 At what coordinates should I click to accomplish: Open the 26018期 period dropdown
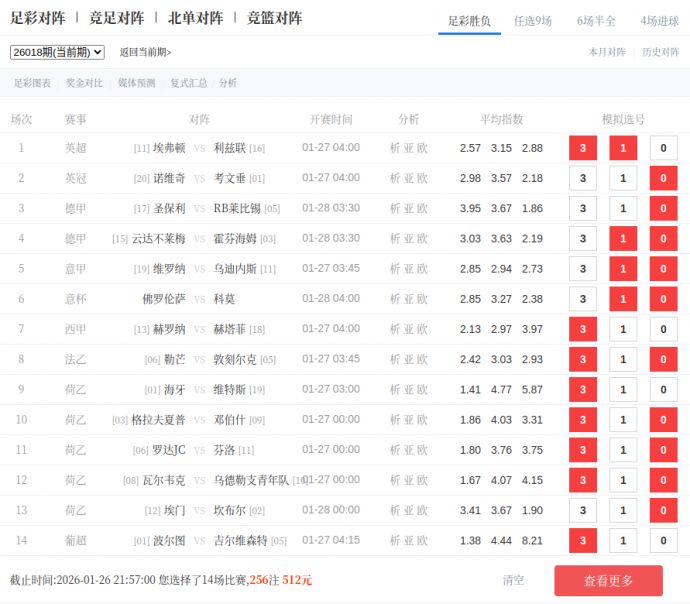click(57, 52)
